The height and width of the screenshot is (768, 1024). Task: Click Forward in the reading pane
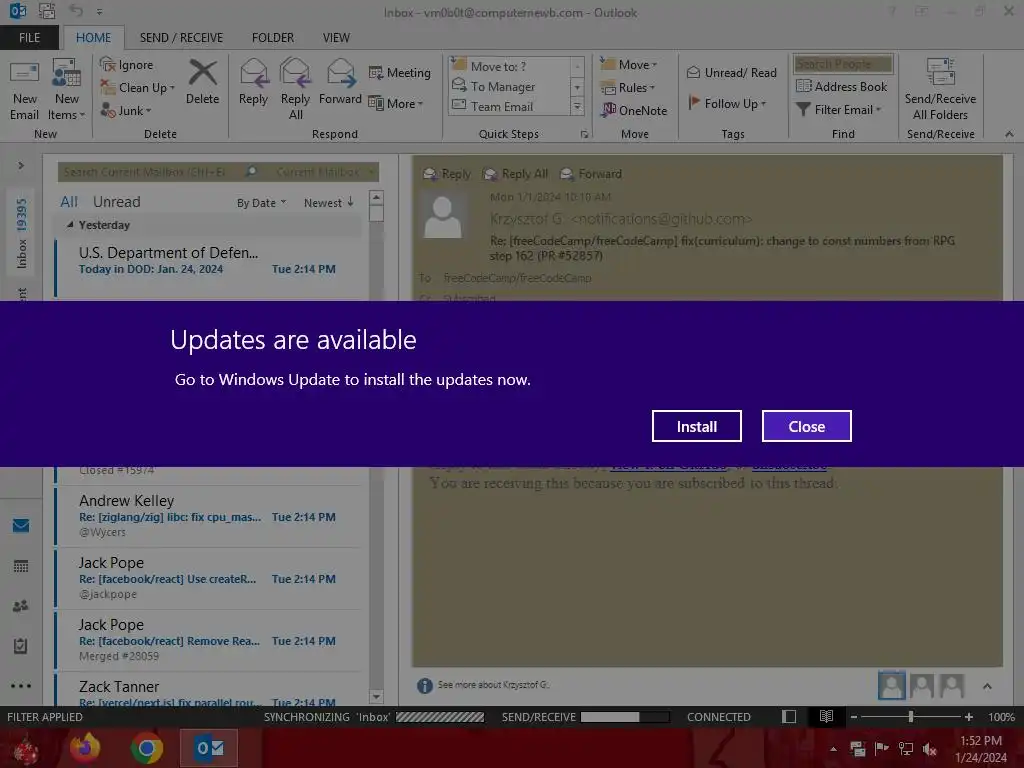pos(591,174)
